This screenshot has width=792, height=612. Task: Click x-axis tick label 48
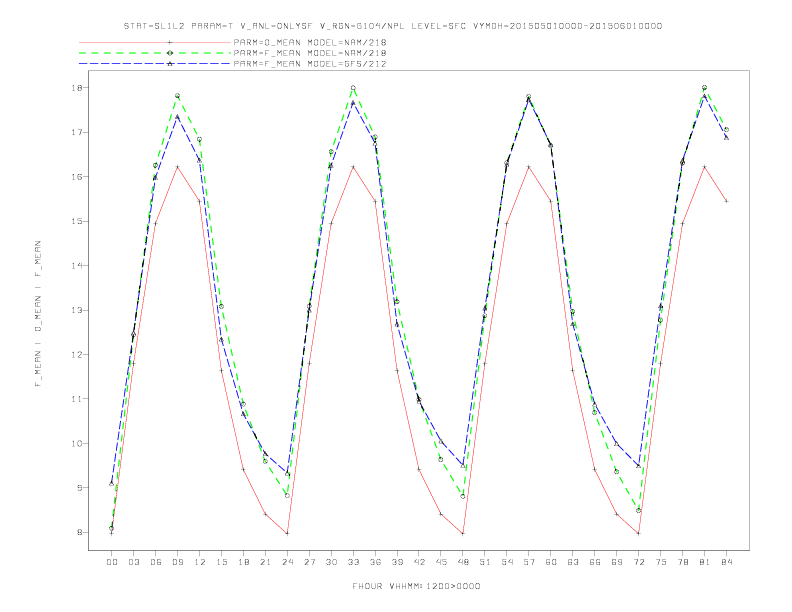[463, 562]
